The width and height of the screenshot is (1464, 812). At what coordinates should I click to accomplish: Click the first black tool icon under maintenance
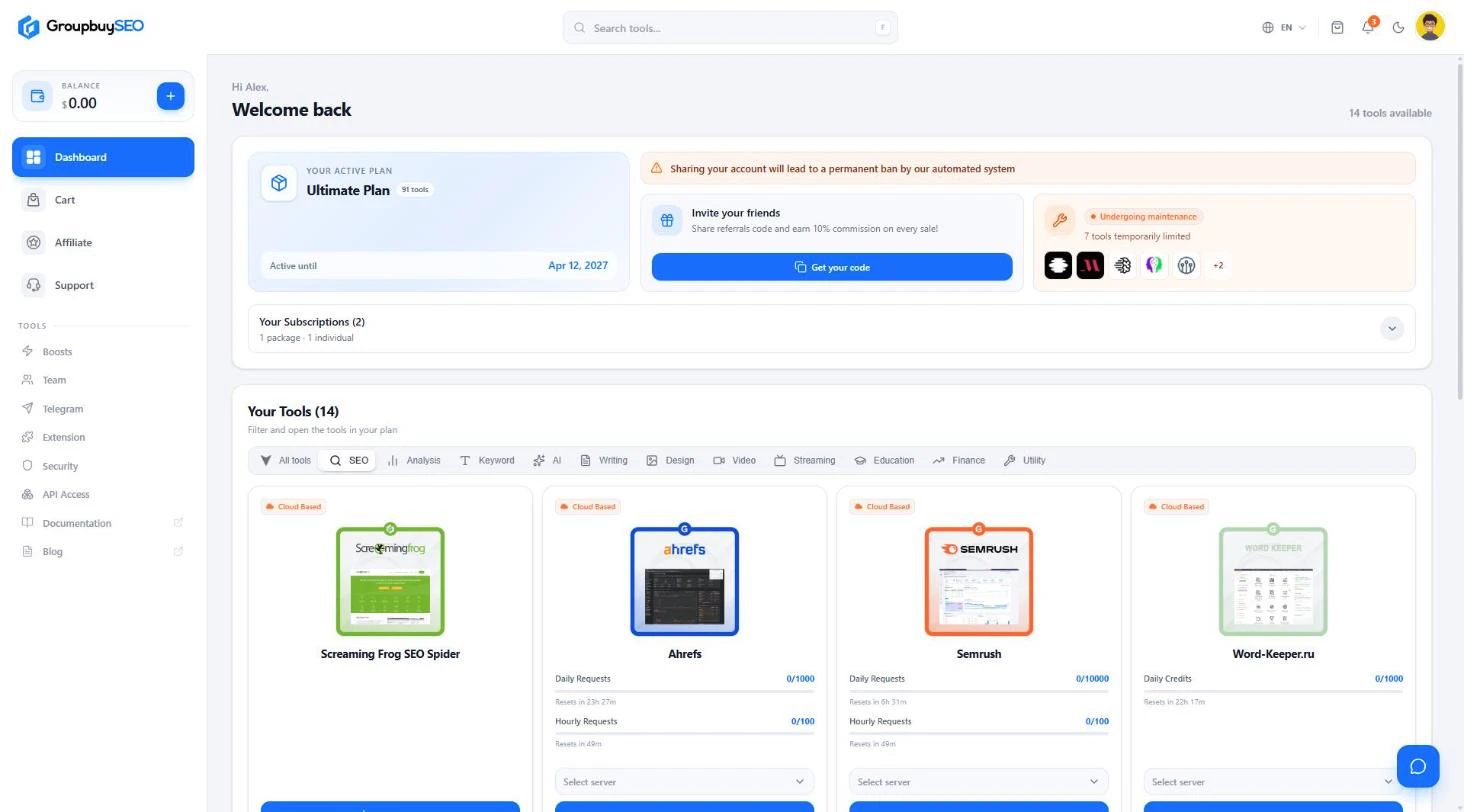[x=1058, y=265]
